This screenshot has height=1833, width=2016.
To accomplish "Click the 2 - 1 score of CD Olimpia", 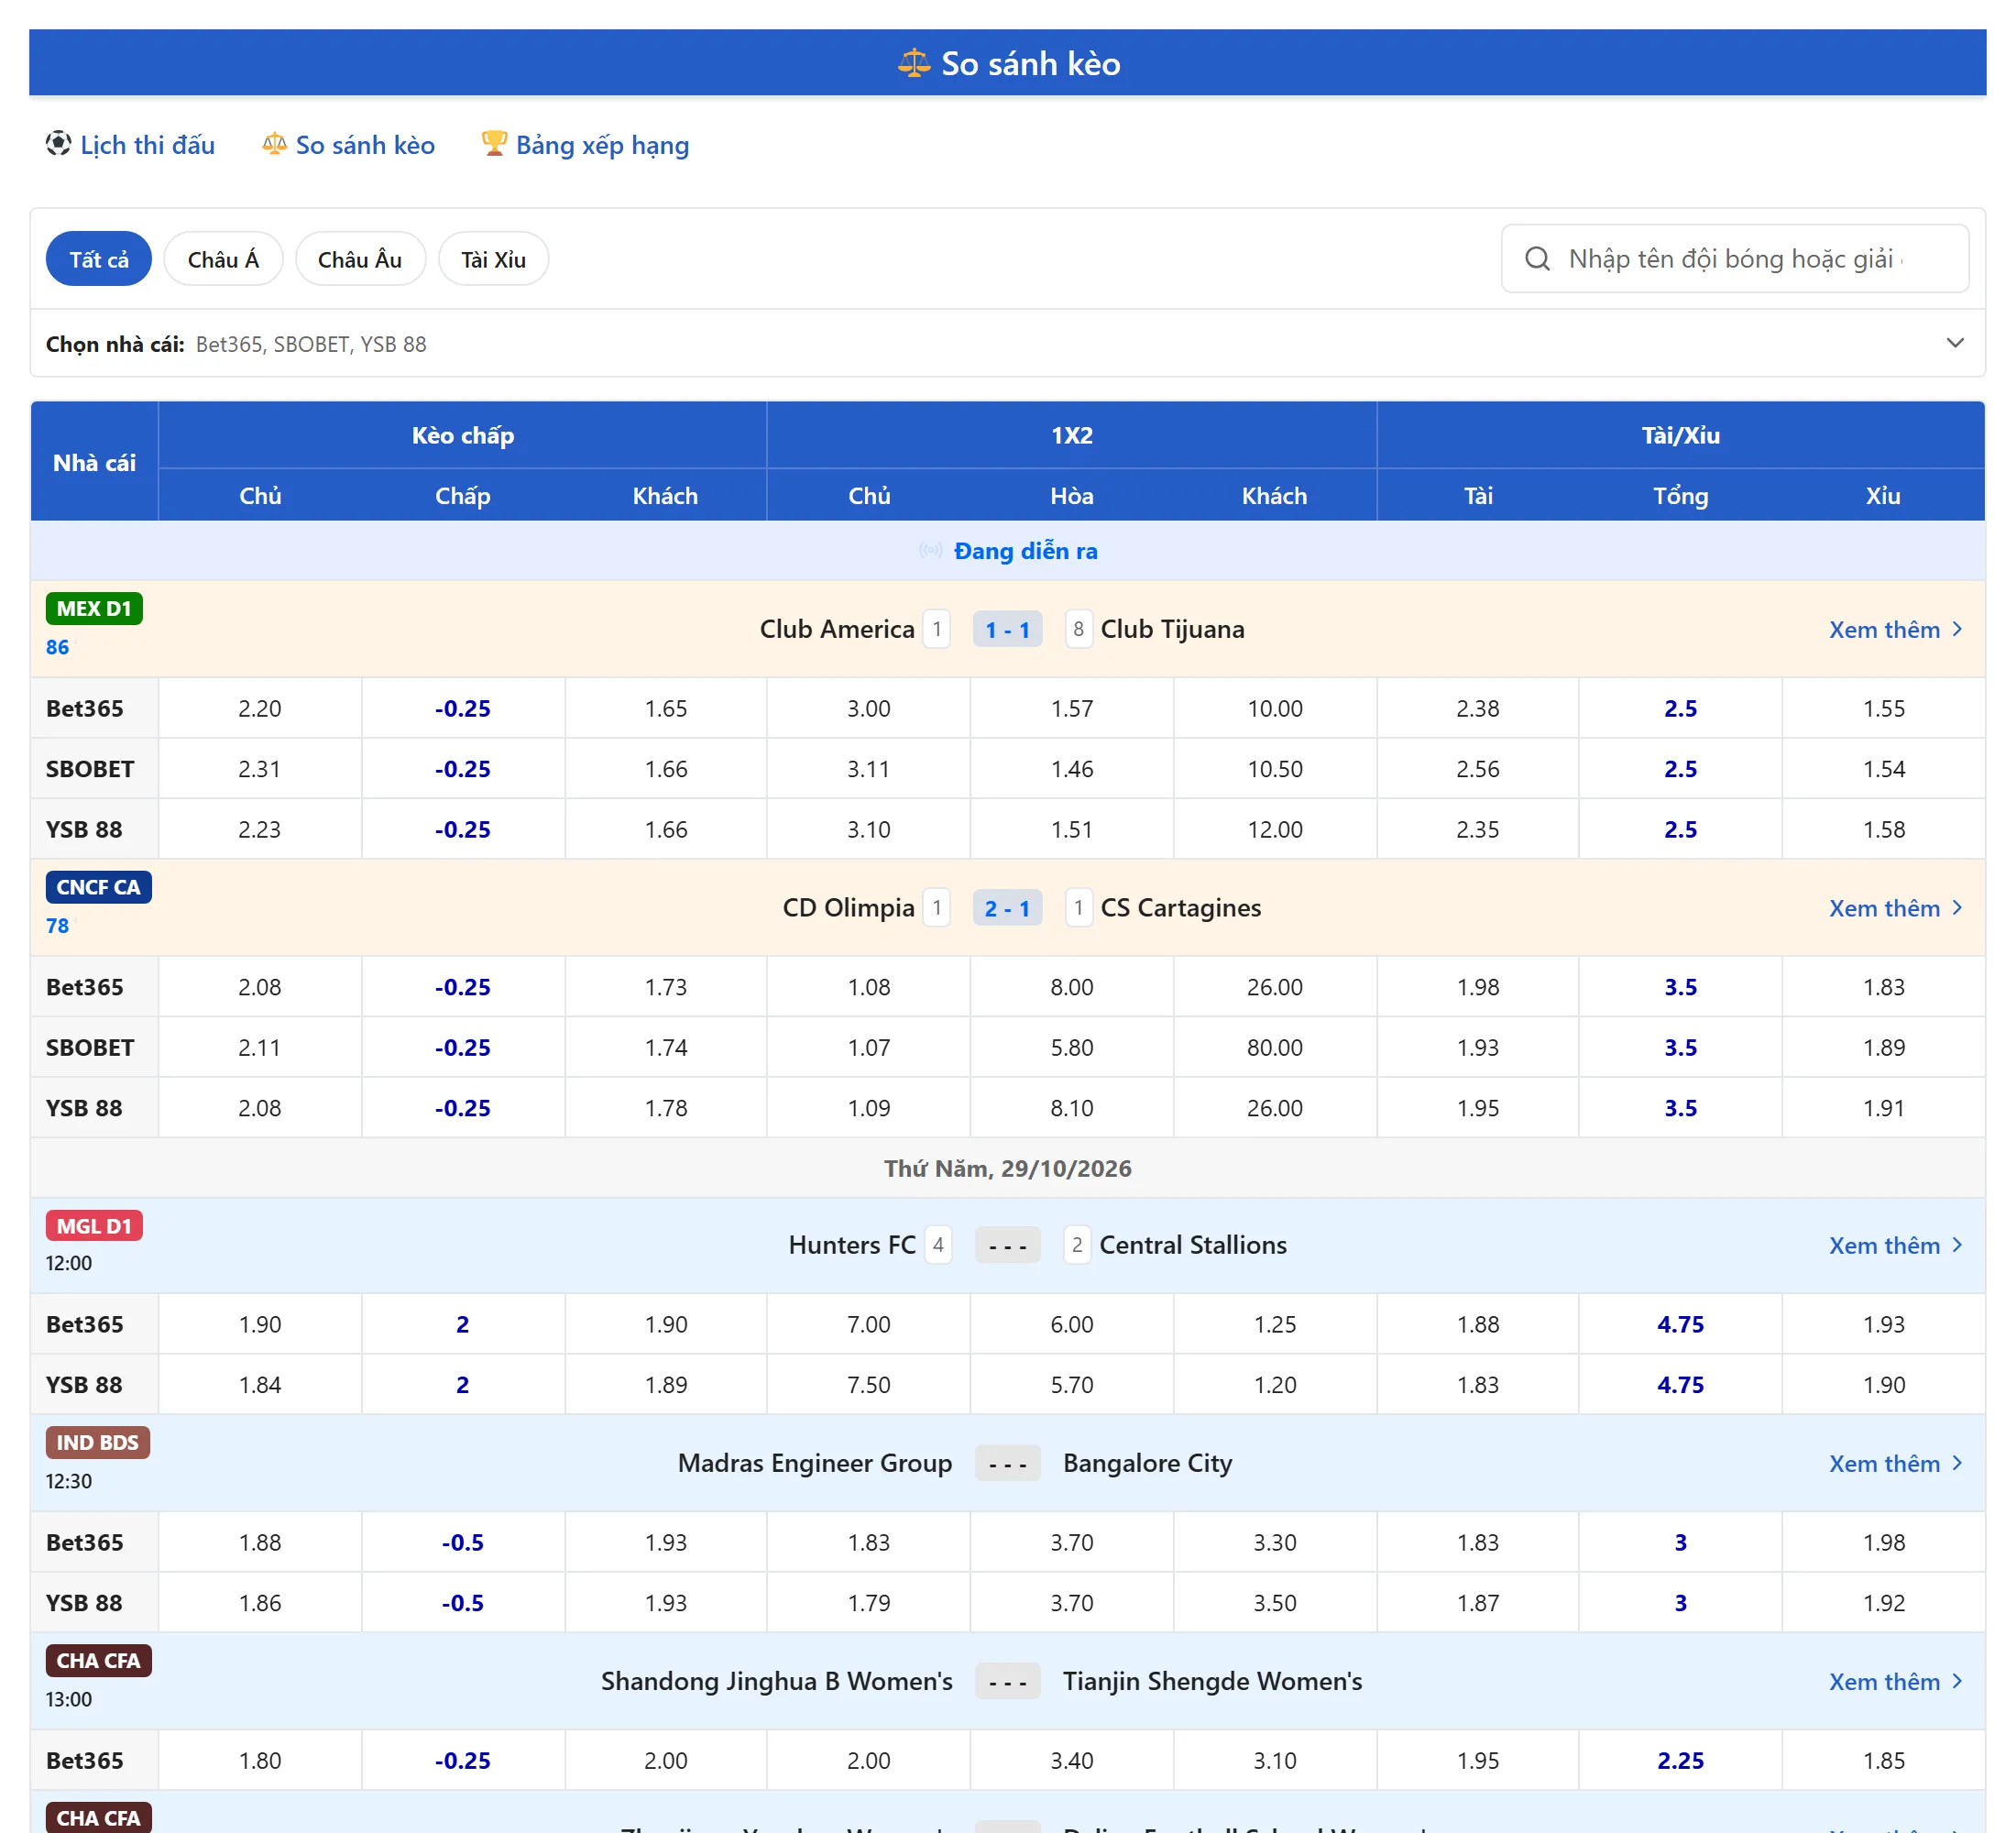I will coord(1007,908).
